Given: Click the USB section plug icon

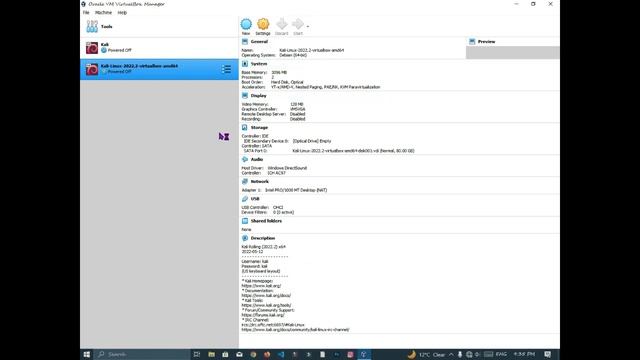Looking at the screenshot, I should pos(245,198).
